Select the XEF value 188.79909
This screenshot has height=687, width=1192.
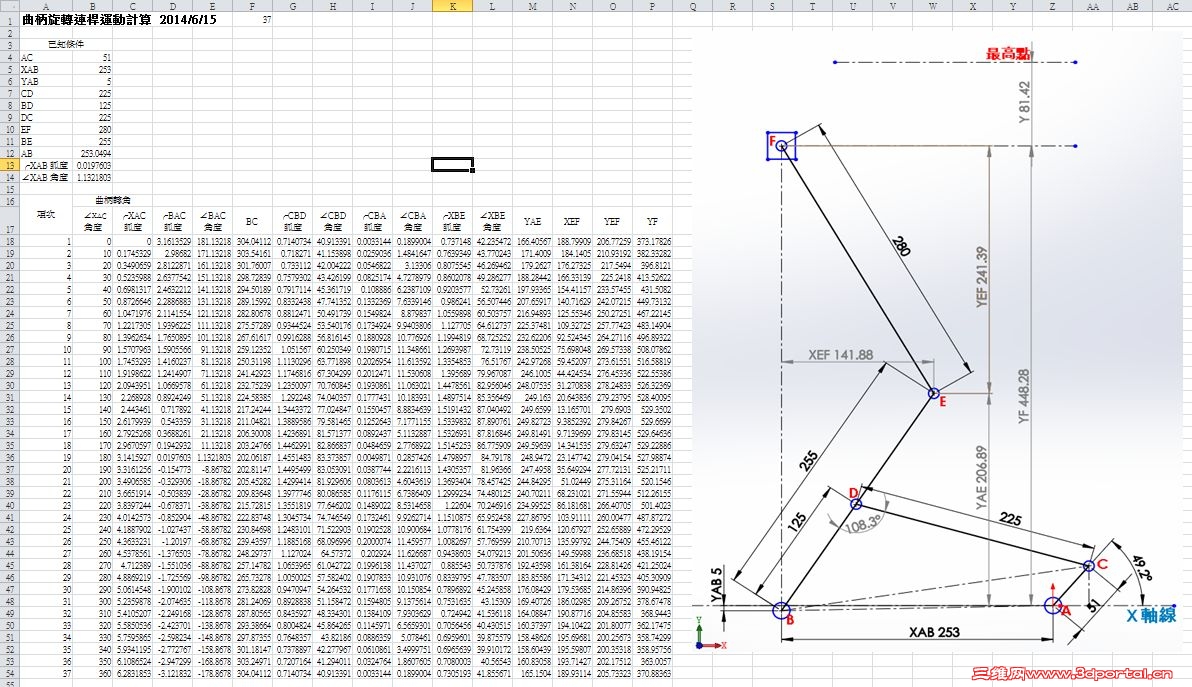pyautogui.click(x=572, y=241)
